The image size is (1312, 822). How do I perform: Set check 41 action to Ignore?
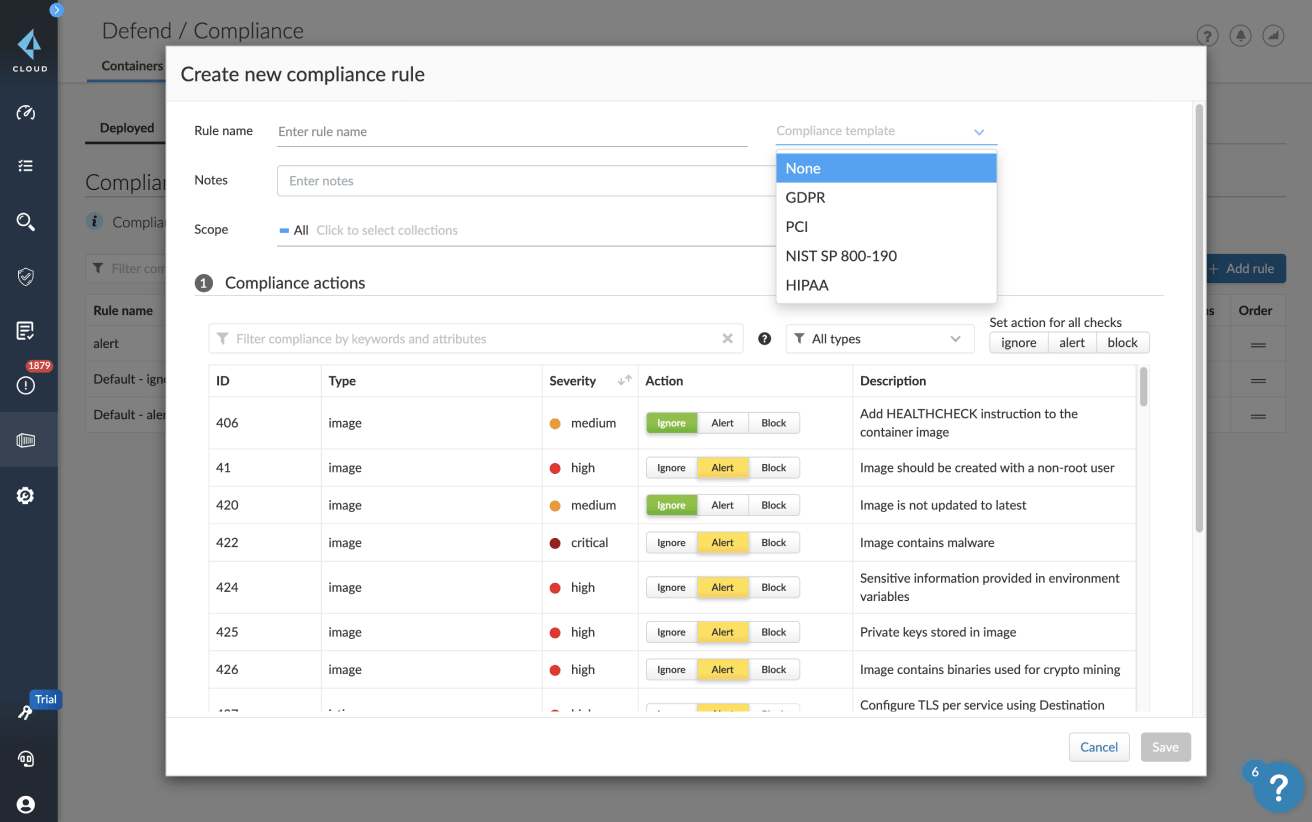click(671, 468)
